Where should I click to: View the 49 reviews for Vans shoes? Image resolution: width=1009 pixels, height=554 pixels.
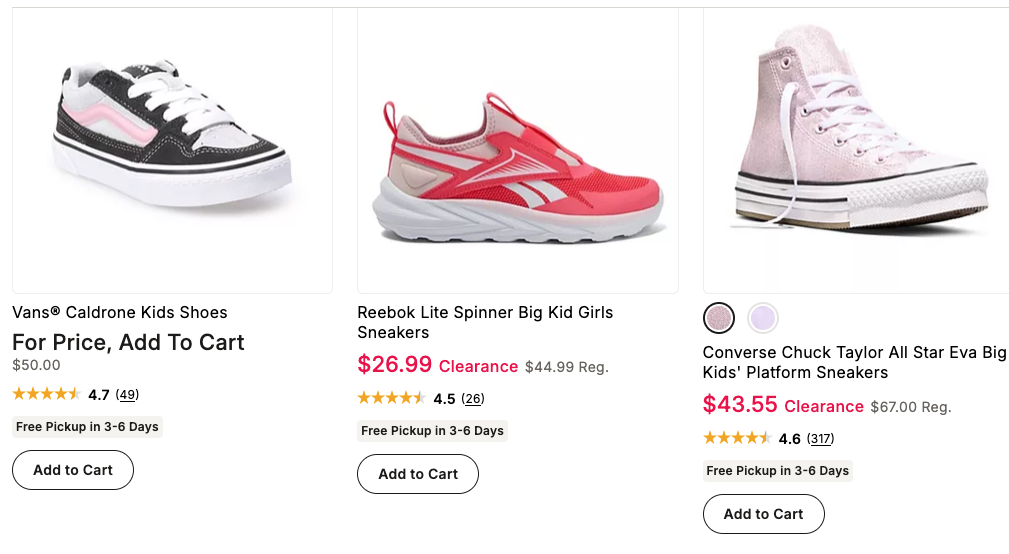point(127,394)
